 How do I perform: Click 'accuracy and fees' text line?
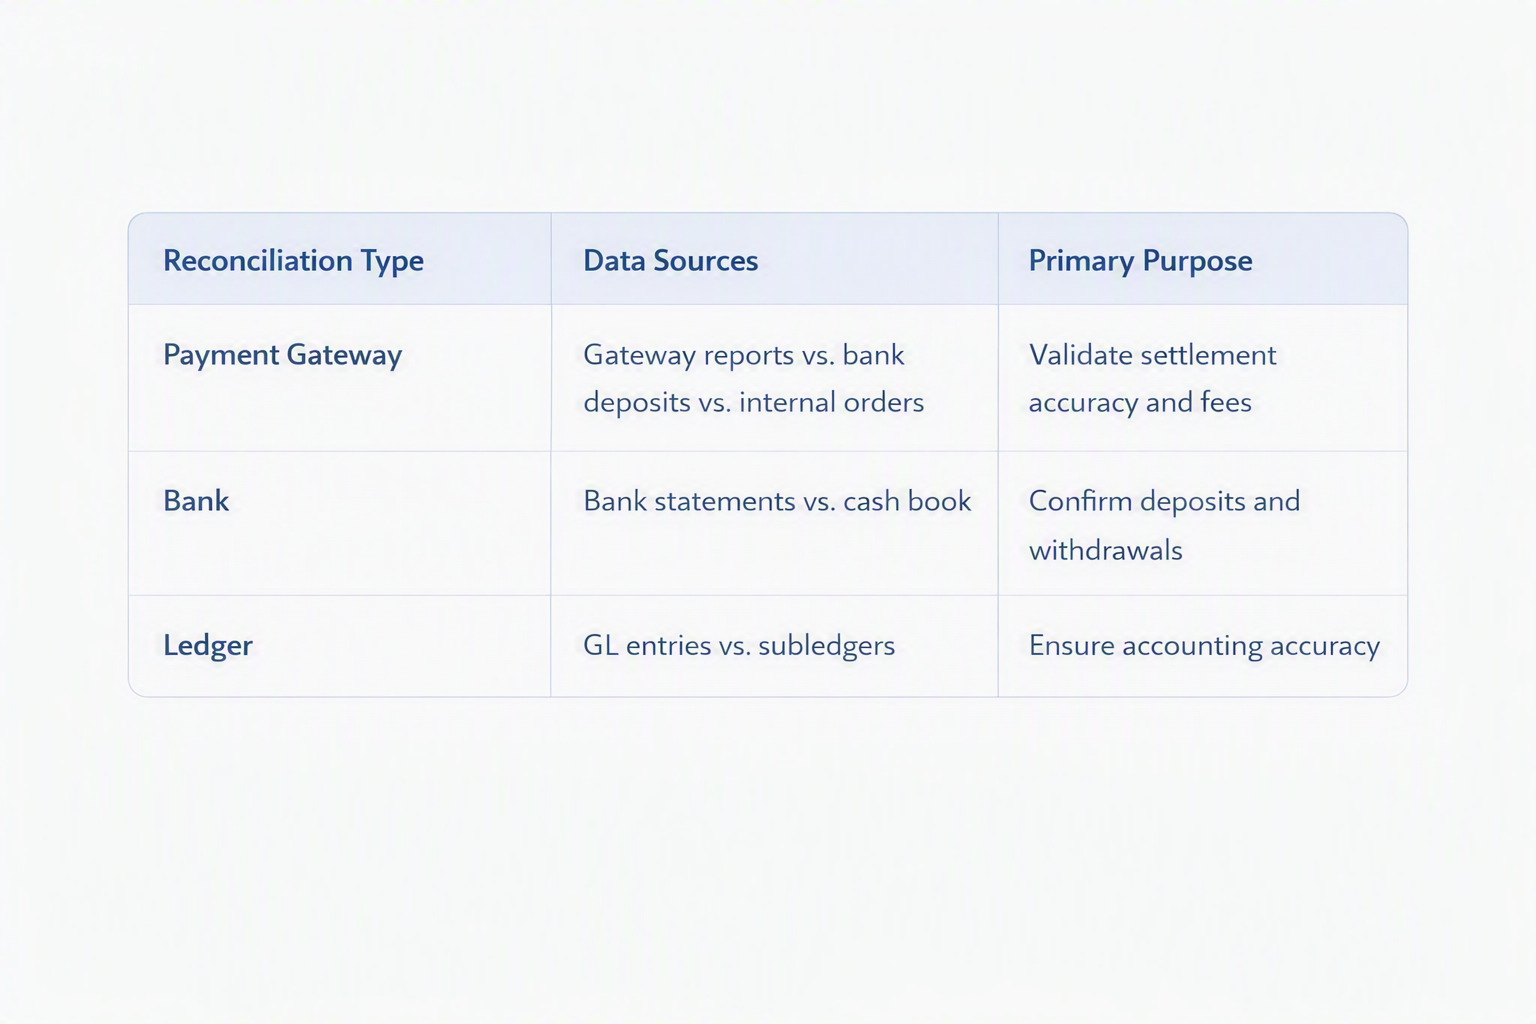tap(1140, 403)
